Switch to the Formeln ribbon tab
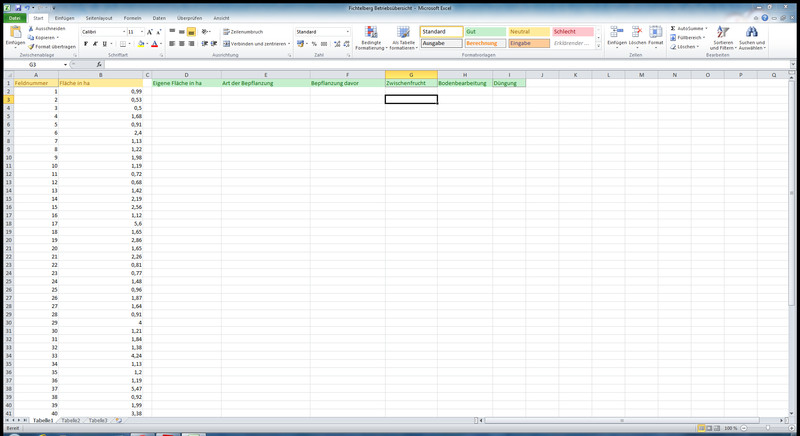Image resolution: width=800 pixels, height=436 pixels. [x=132, y=18]
